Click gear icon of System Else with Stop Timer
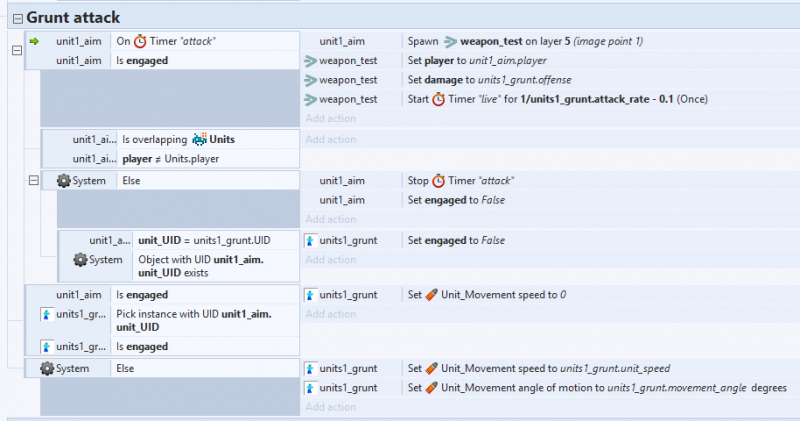This screenshot has height=421, width=800. (64, 181)
